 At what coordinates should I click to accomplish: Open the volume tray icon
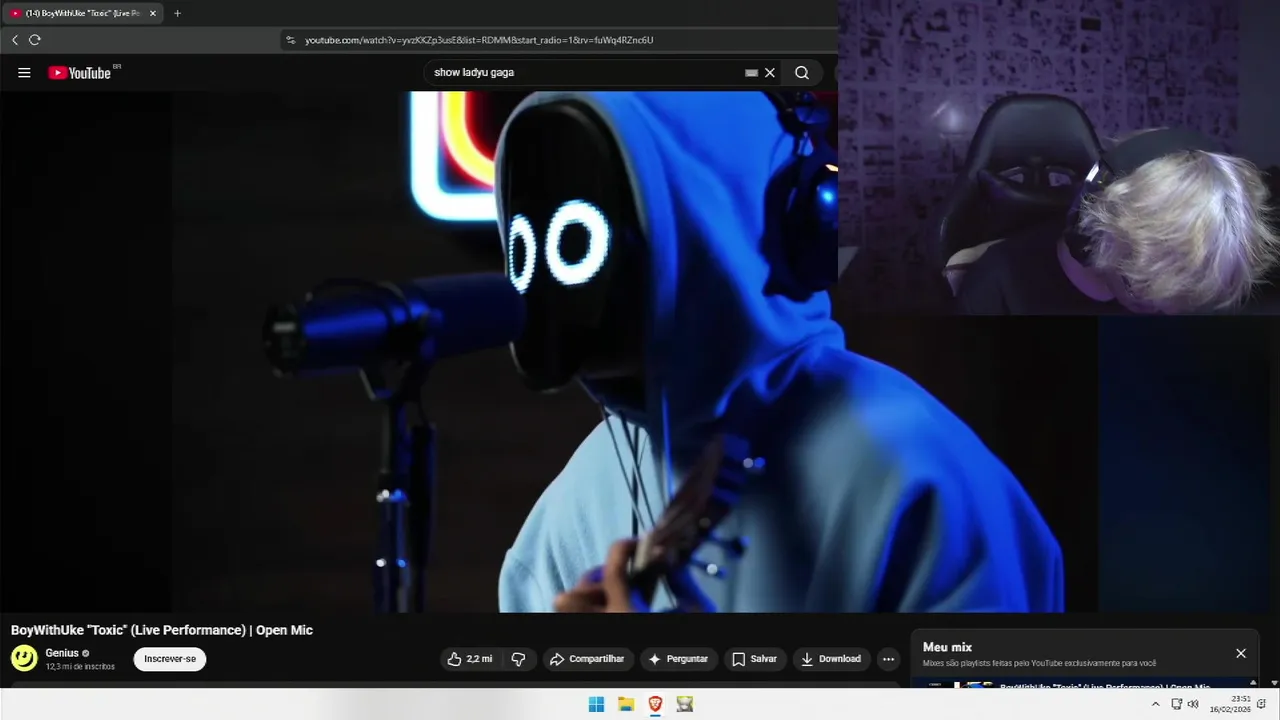[x=1193, y=704]
